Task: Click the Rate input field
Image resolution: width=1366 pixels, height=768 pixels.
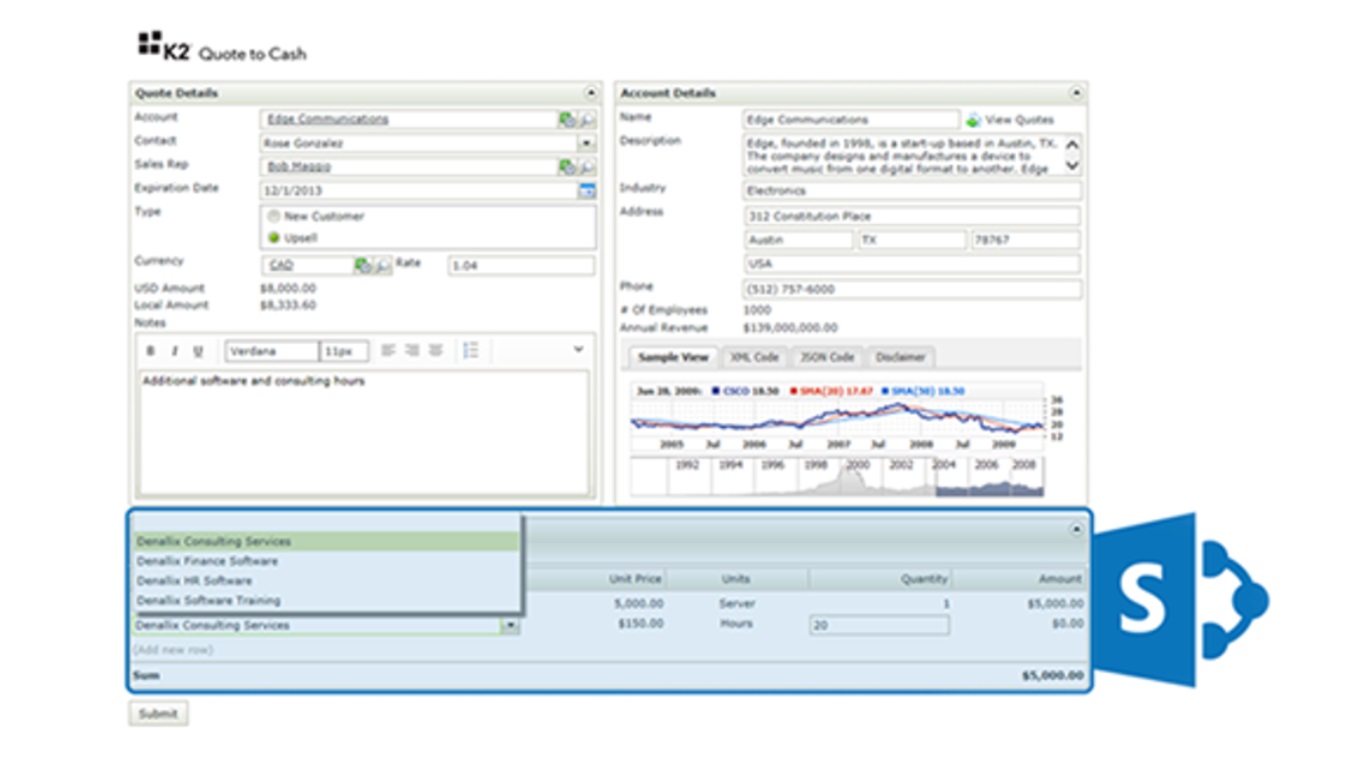Action: (521, 266)
